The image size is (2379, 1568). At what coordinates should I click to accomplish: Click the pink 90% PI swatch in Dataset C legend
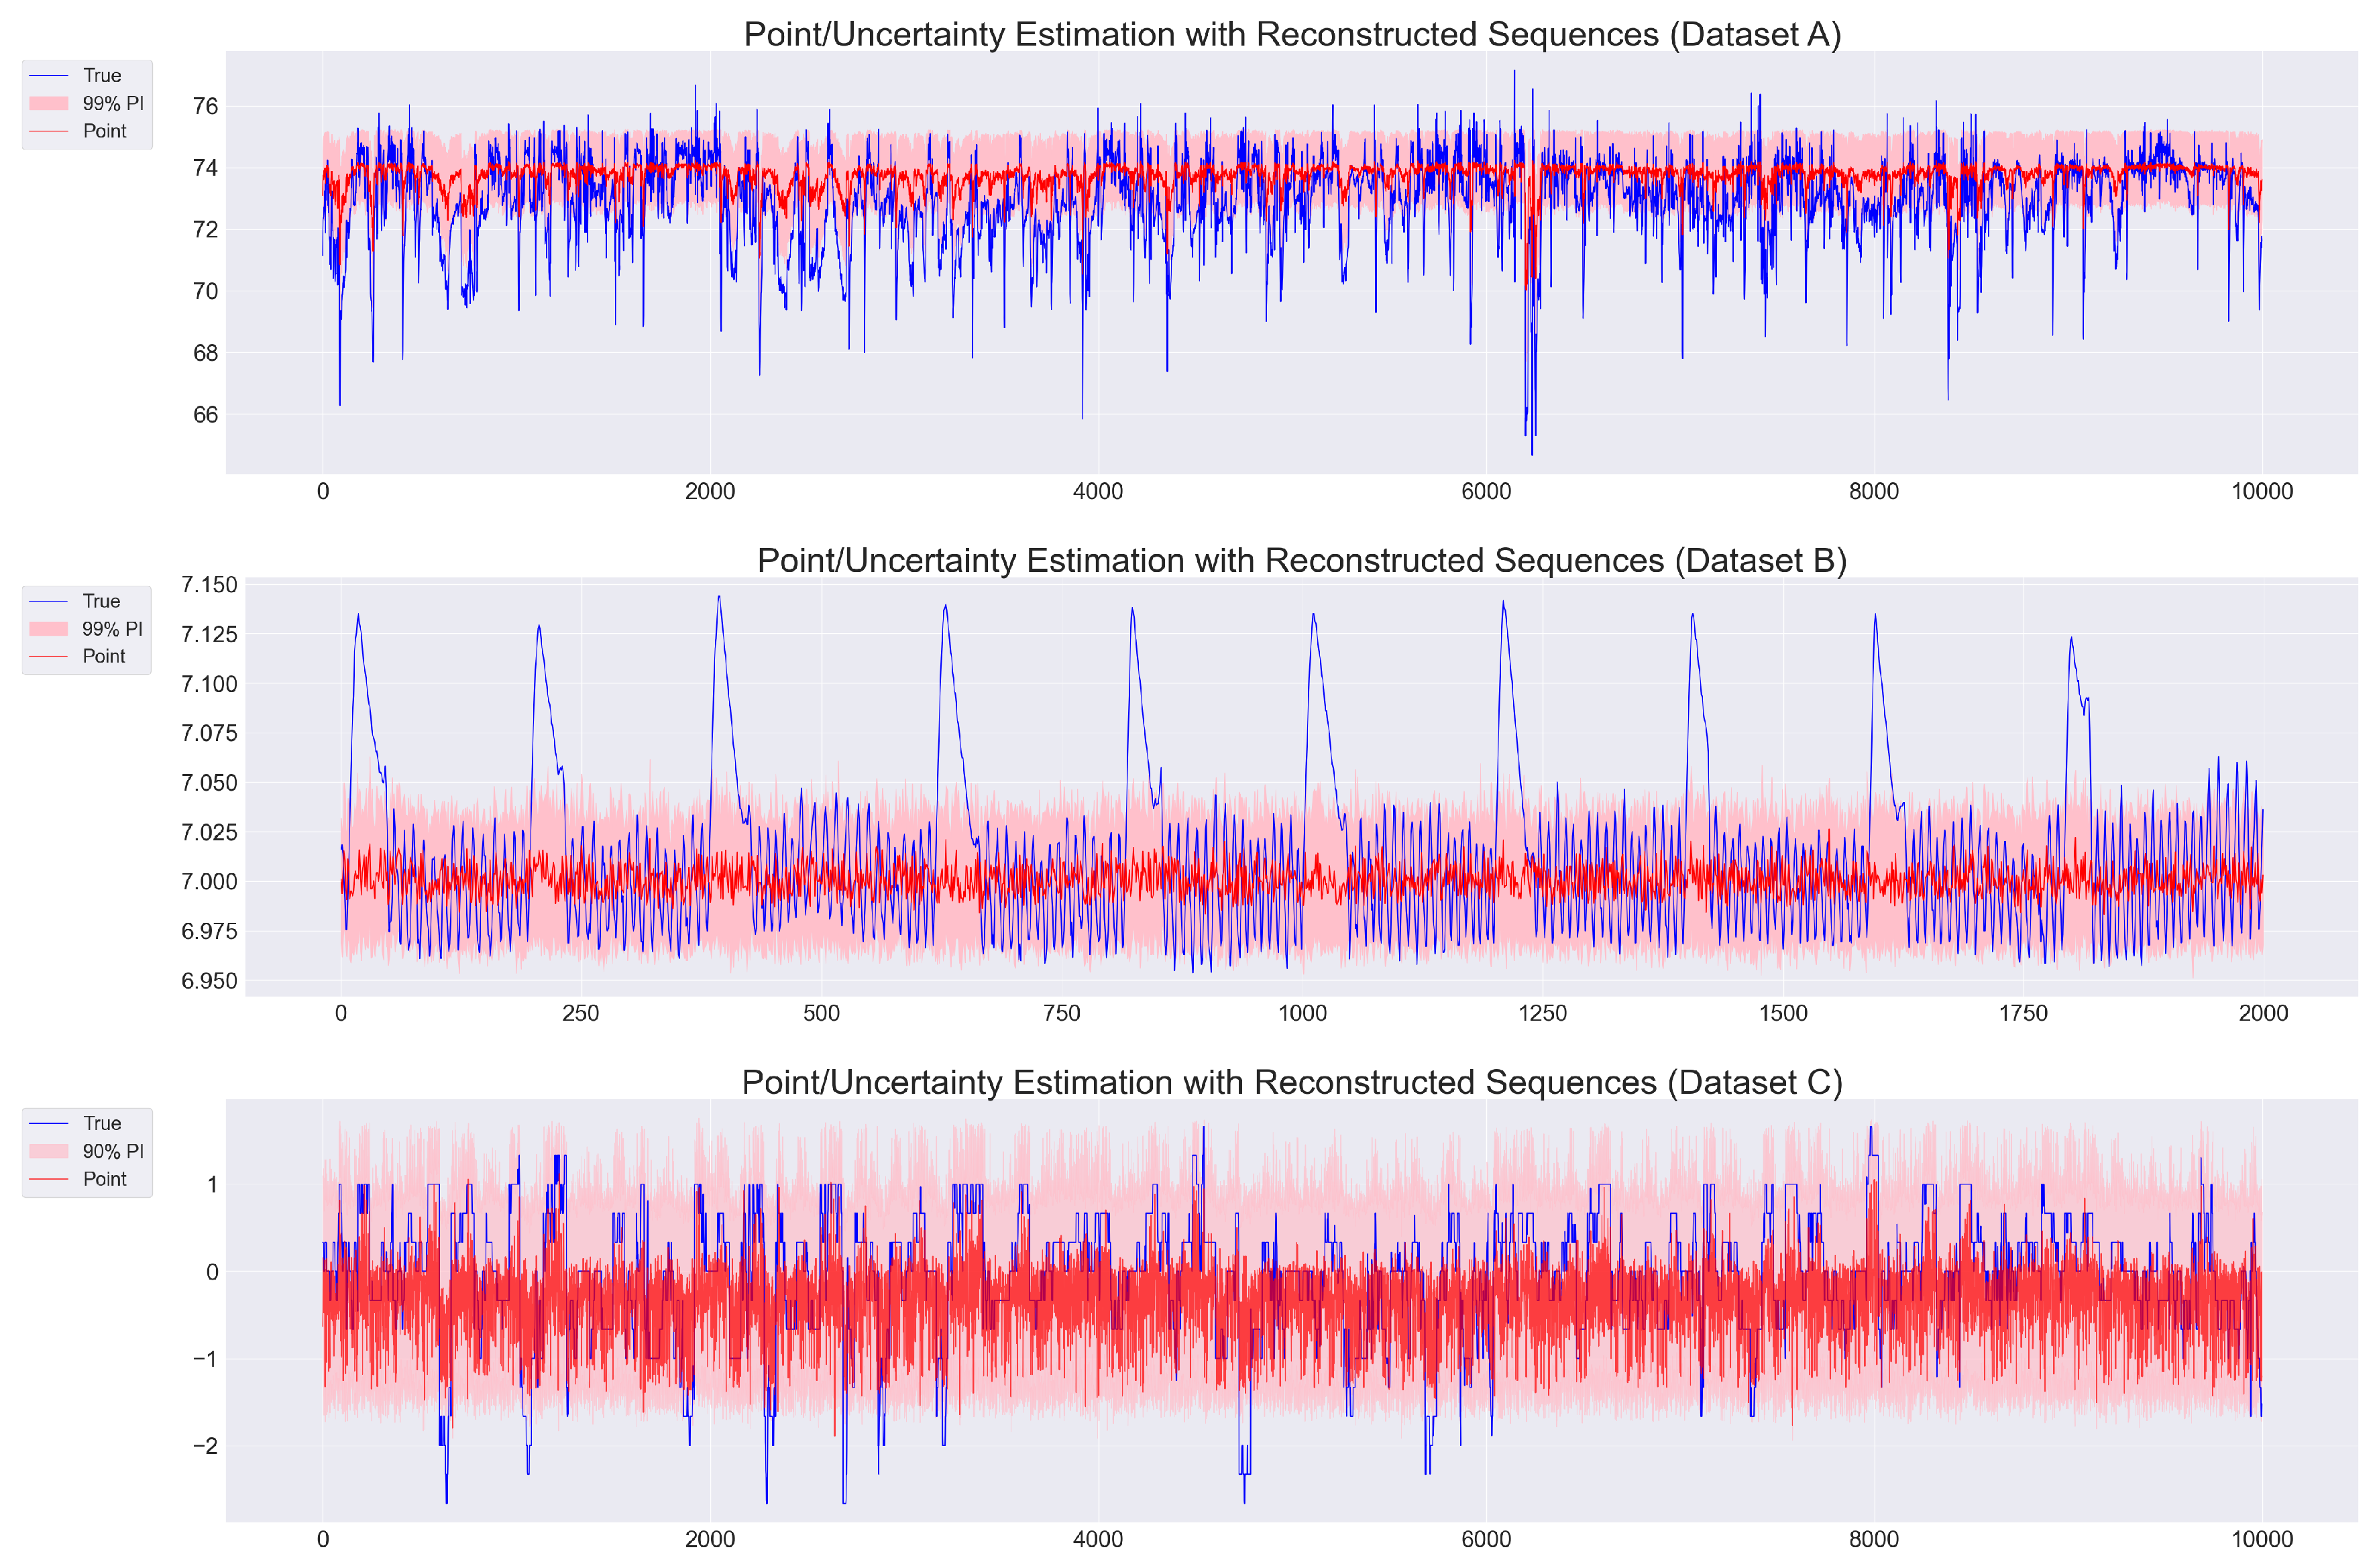(48, 1151)
